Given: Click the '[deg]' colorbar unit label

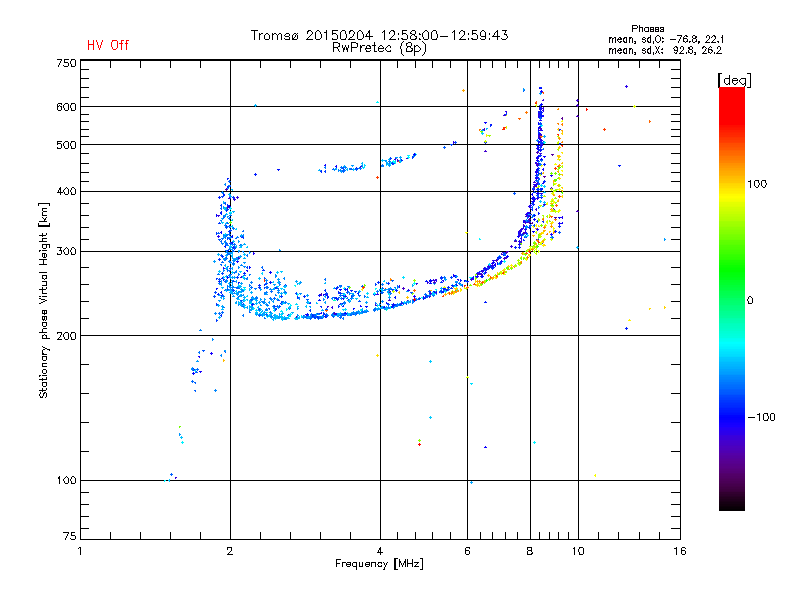Looking at the screenshot, I should tap(734, 80).
